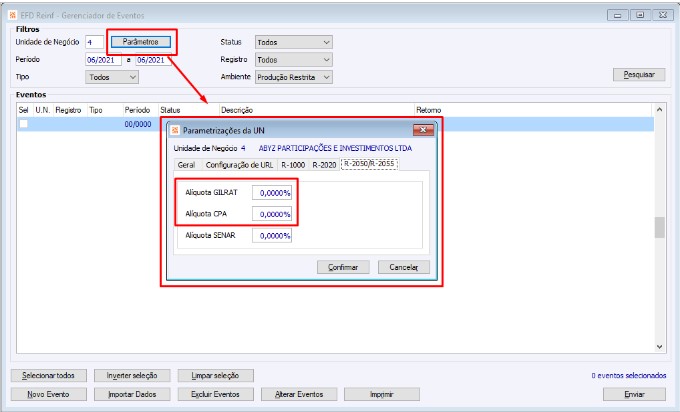The height and width of the screenshot is (412, 680).
Task: Expand the Registro dropdown
Action: tap(294, 59)
